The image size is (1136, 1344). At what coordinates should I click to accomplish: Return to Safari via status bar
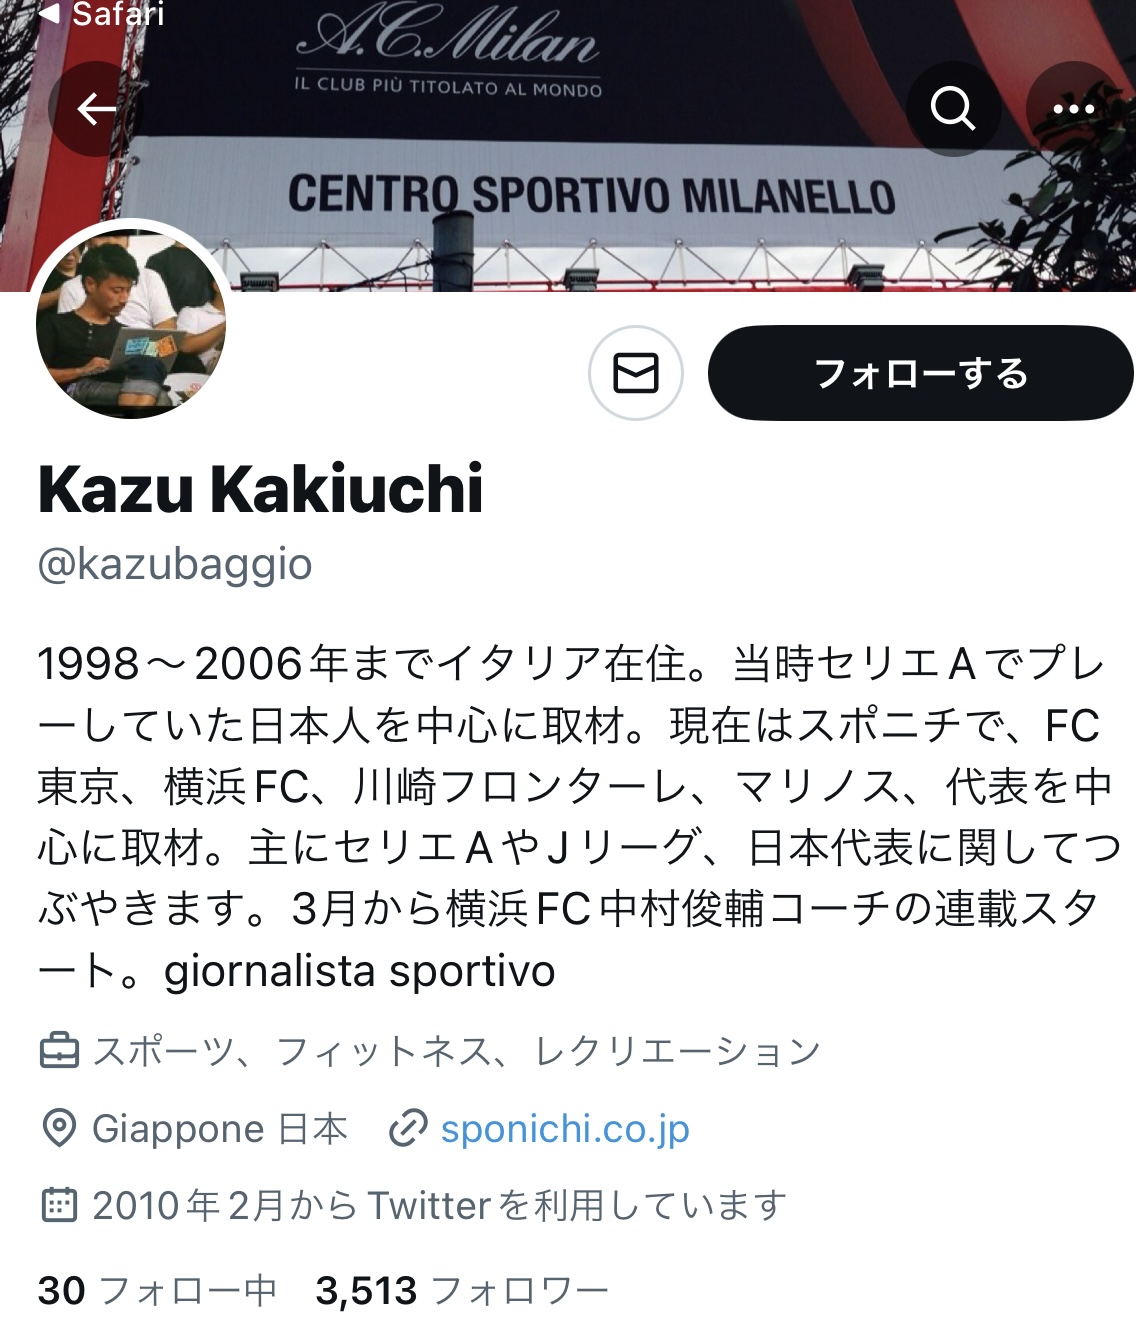[x=100, y=14]
